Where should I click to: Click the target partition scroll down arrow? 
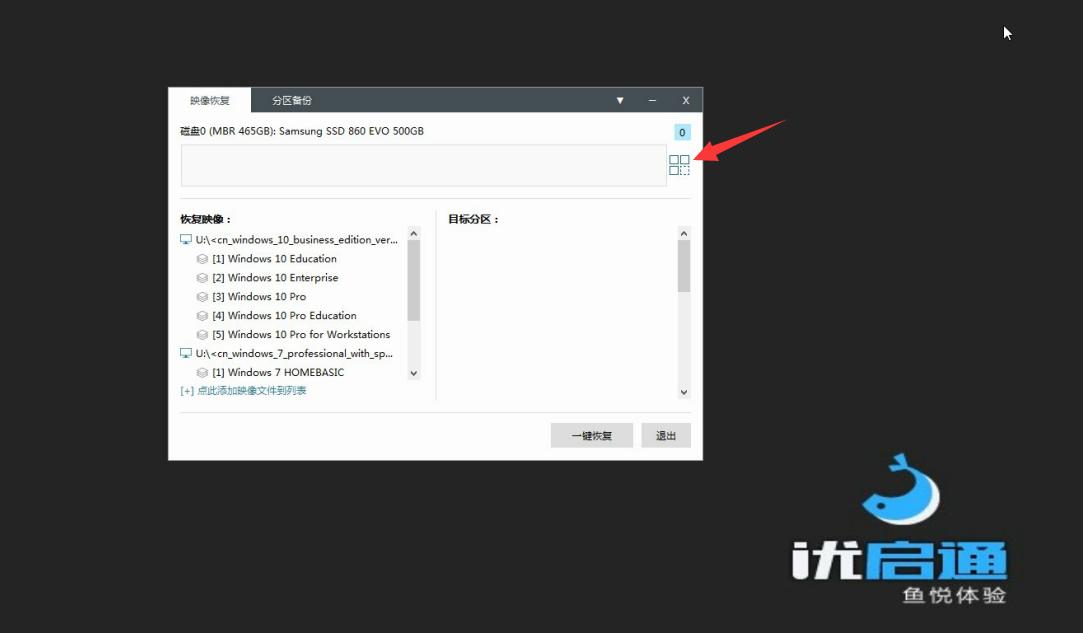[x=684, y=392]
